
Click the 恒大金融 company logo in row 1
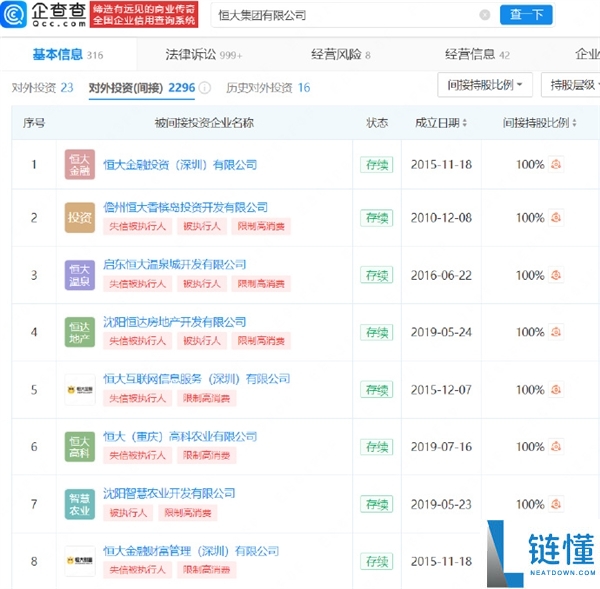[x=80, y=165]
